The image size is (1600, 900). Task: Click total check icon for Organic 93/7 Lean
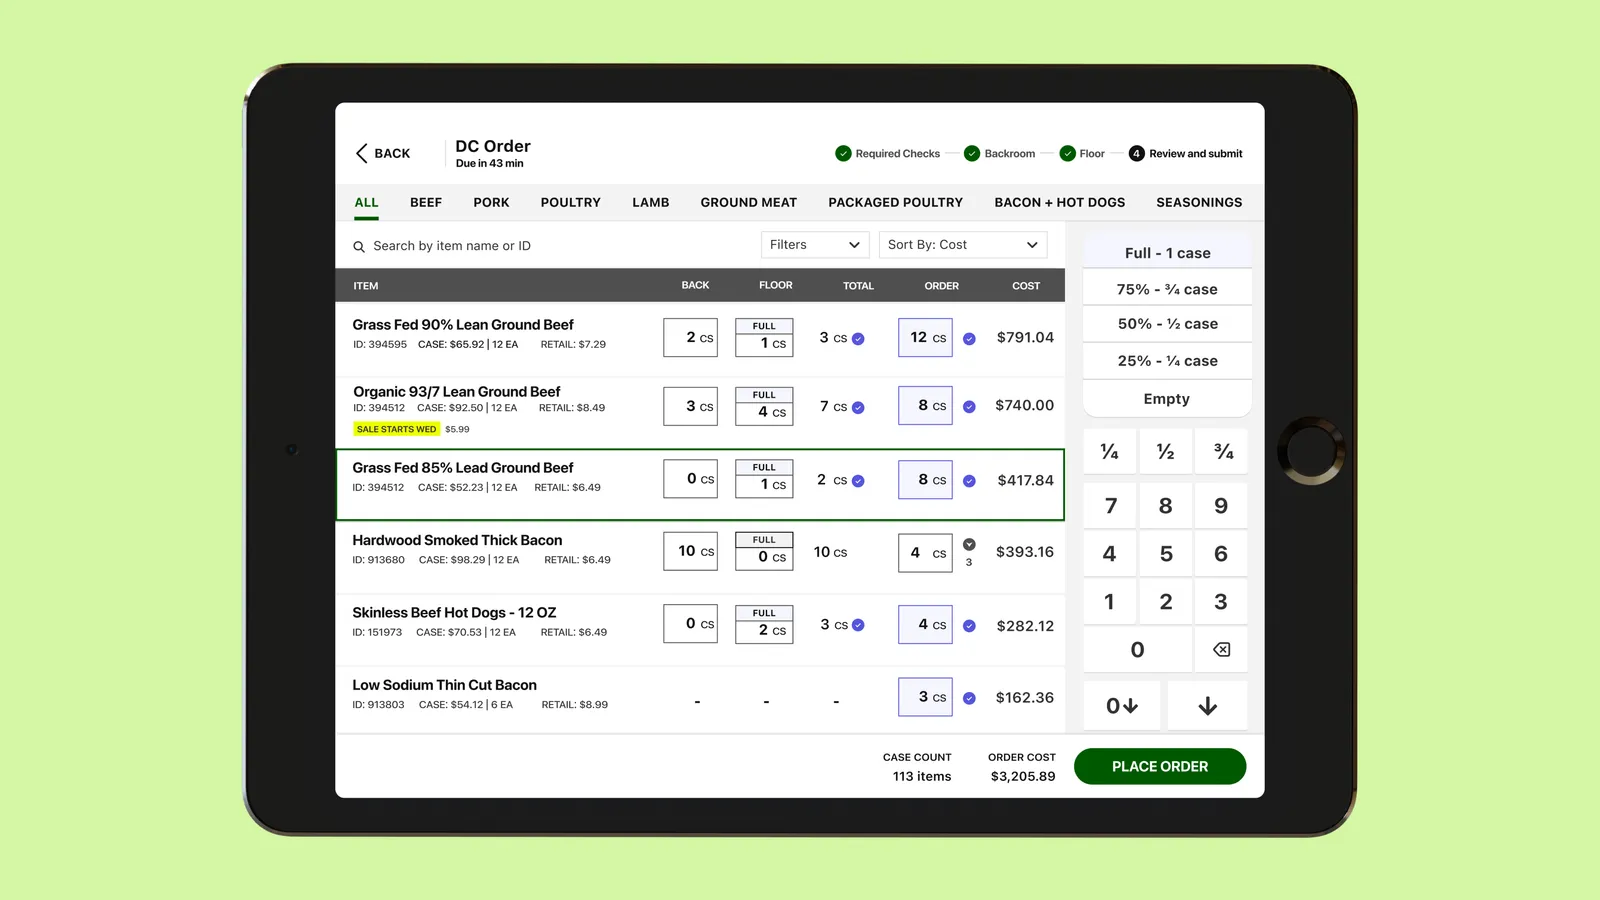(858, 407)
